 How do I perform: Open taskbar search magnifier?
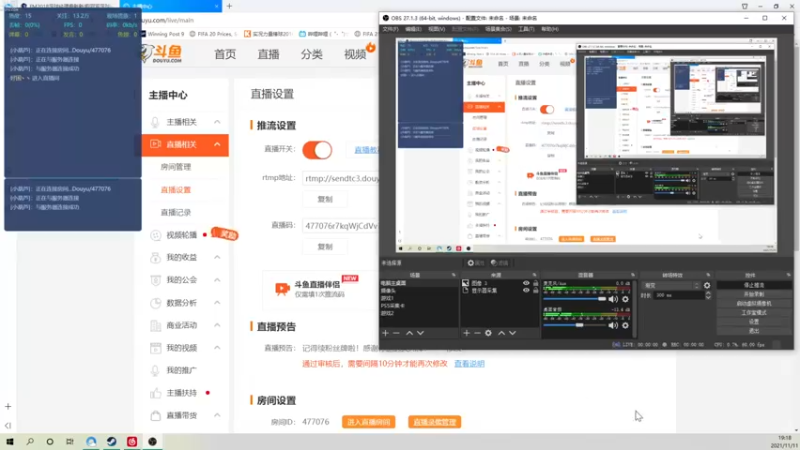pyautogui.click(x=30, y=441)
